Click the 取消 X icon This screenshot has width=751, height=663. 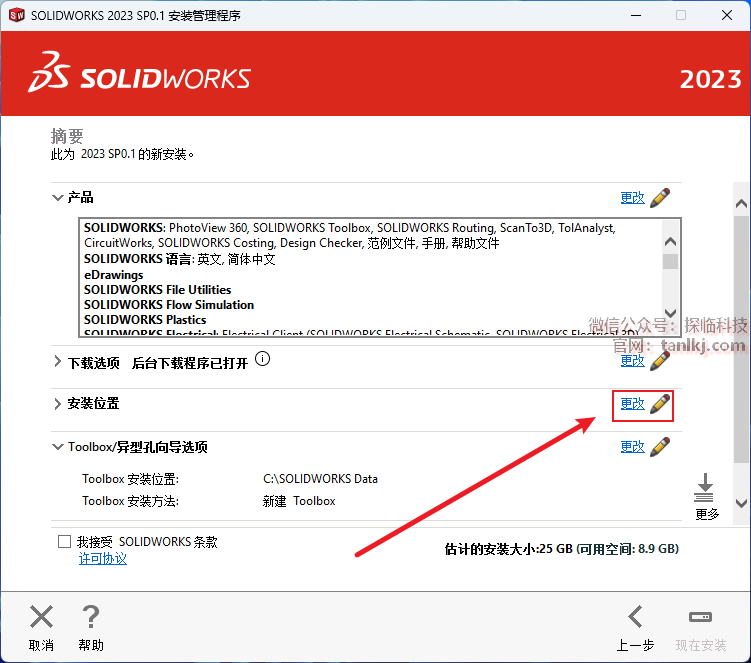(x=41, y=617)
